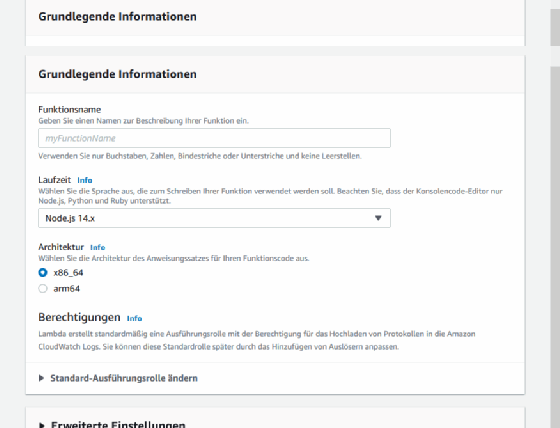Select the x86_64 architecture radio button

coord(43,273)
